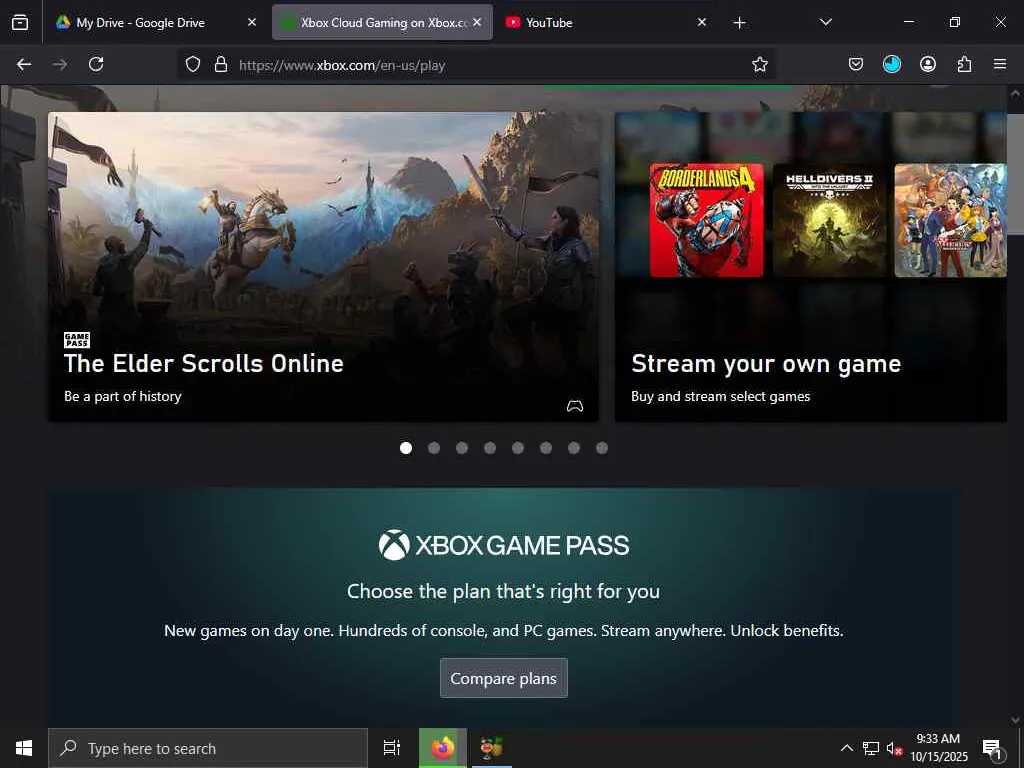
Task: View site security padlock info
Action: click(221, 65)
